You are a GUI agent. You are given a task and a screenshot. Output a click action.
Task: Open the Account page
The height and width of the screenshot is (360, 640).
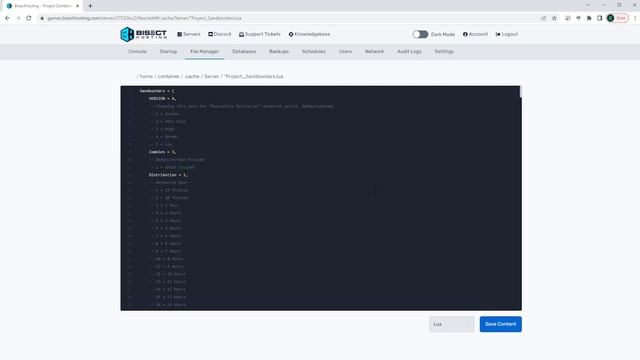coord(475,34)
